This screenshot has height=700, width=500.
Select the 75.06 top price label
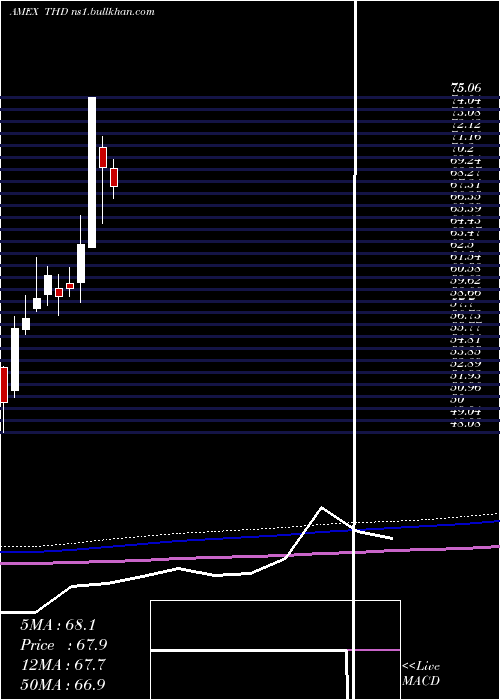click(x=466, y=89)
